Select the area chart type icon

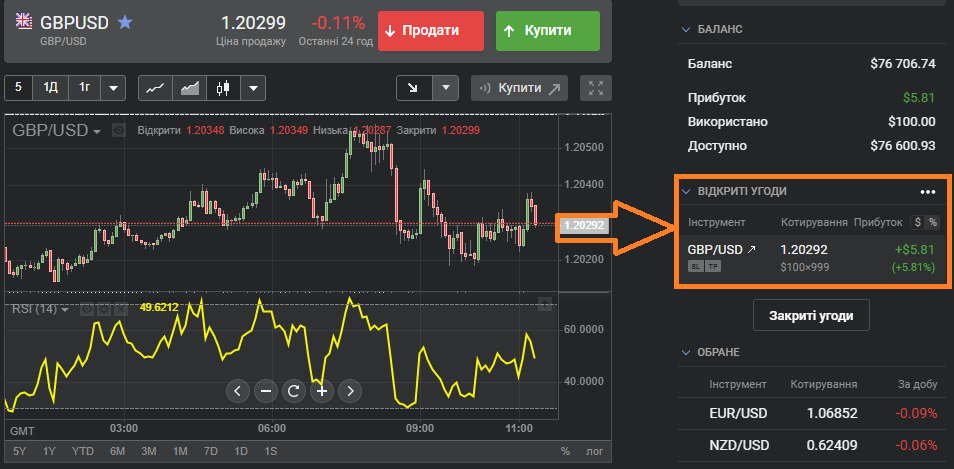point(189,88)
